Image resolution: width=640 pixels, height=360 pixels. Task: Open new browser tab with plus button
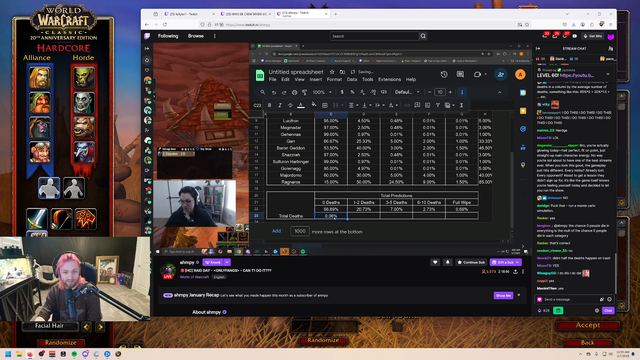(336, 14)
